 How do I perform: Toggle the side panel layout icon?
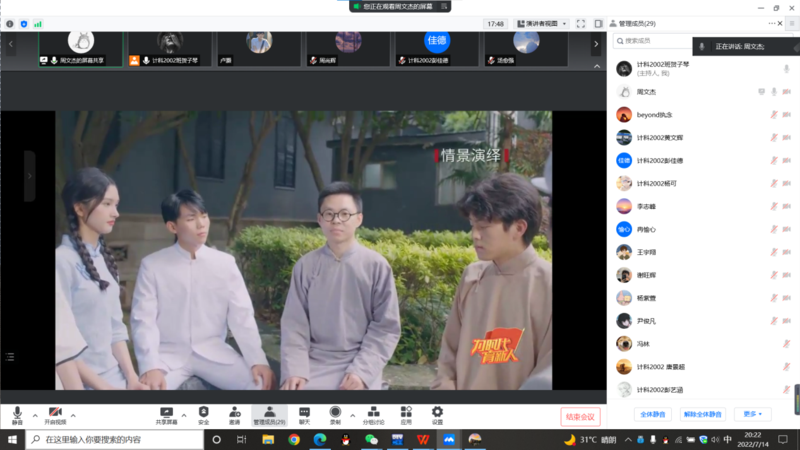pos(598,24)
